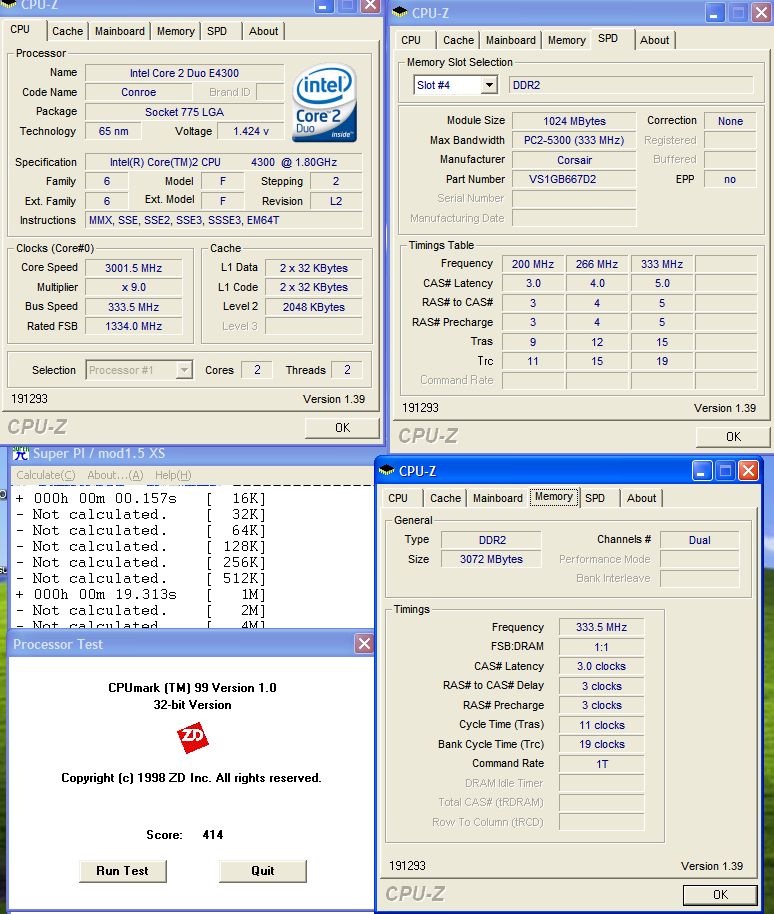Open SPD tab in the CPU window

[217, 31]
